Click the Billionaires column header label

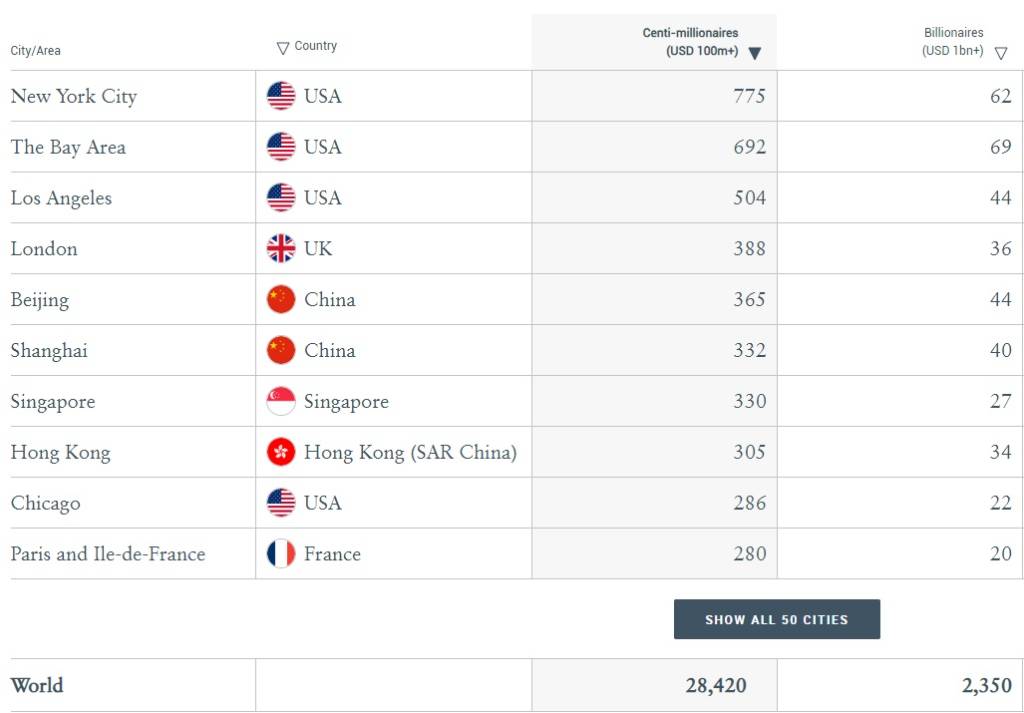953,33
